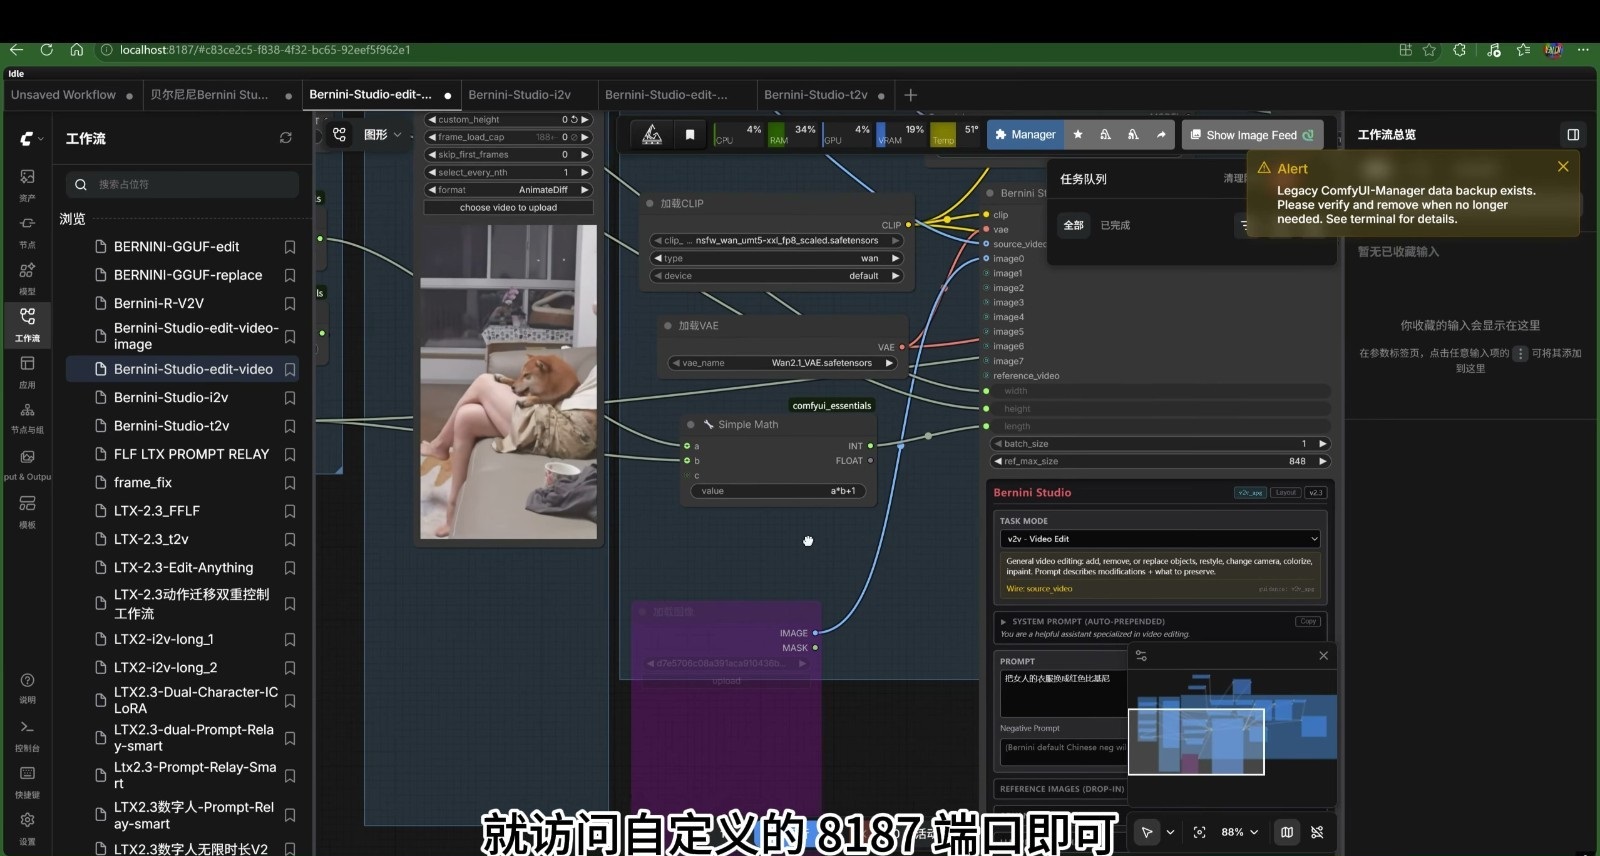Refresh the 工作流 workflow list
This screenshot has height=856, width=1600.
tap(286, 138)
